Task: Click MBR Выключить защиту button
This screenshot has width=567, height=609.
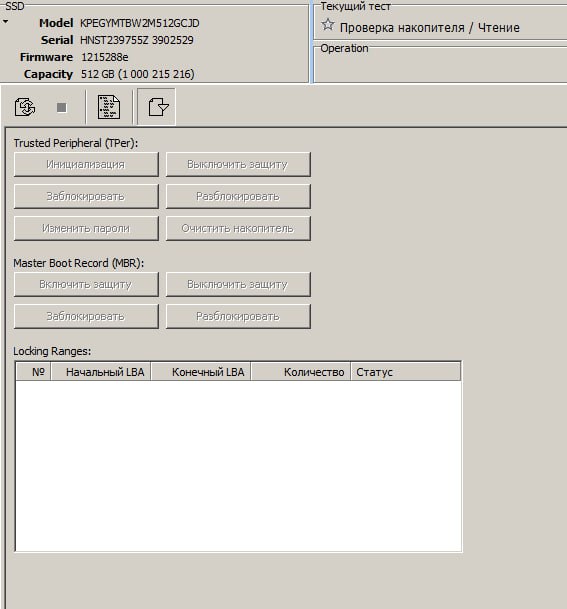Action: click(x=238, y=284)
